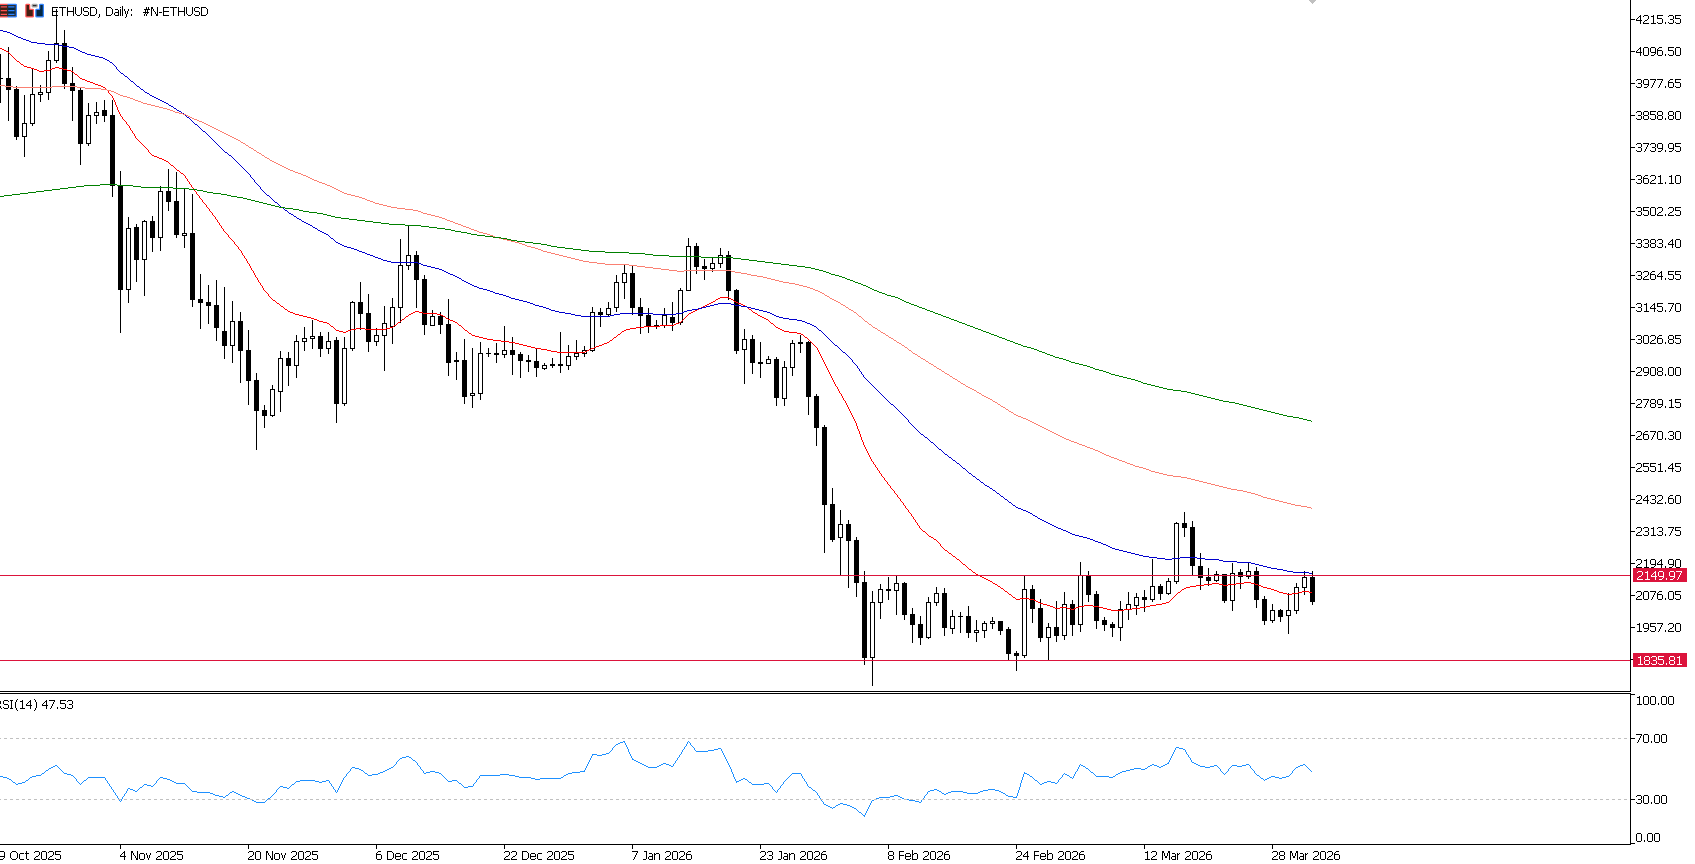Viewport: 1695px width, 864px height.
Task: Select the ETHUSD Daily chart title
Action: [x=130, y=12]
